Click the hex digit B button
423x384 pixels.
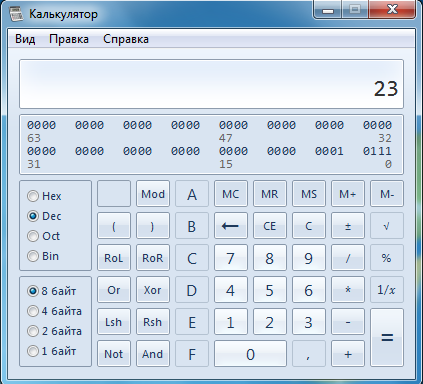(192, 226)
